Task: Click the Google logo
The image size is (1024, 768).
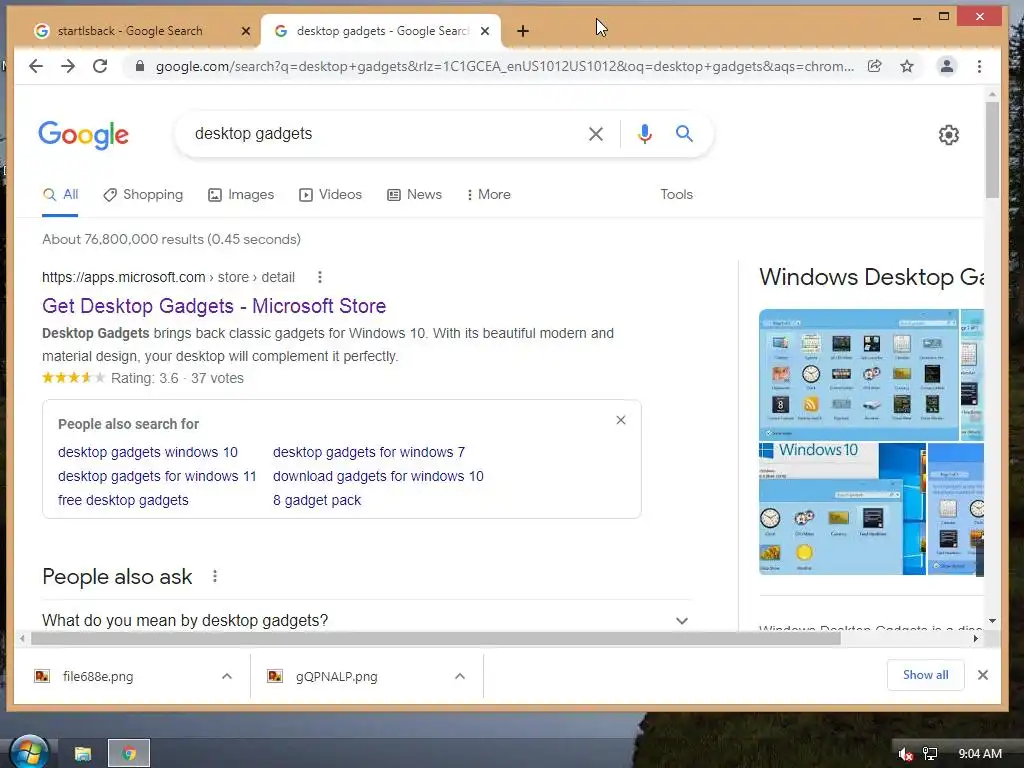Action: pos(83,135)
